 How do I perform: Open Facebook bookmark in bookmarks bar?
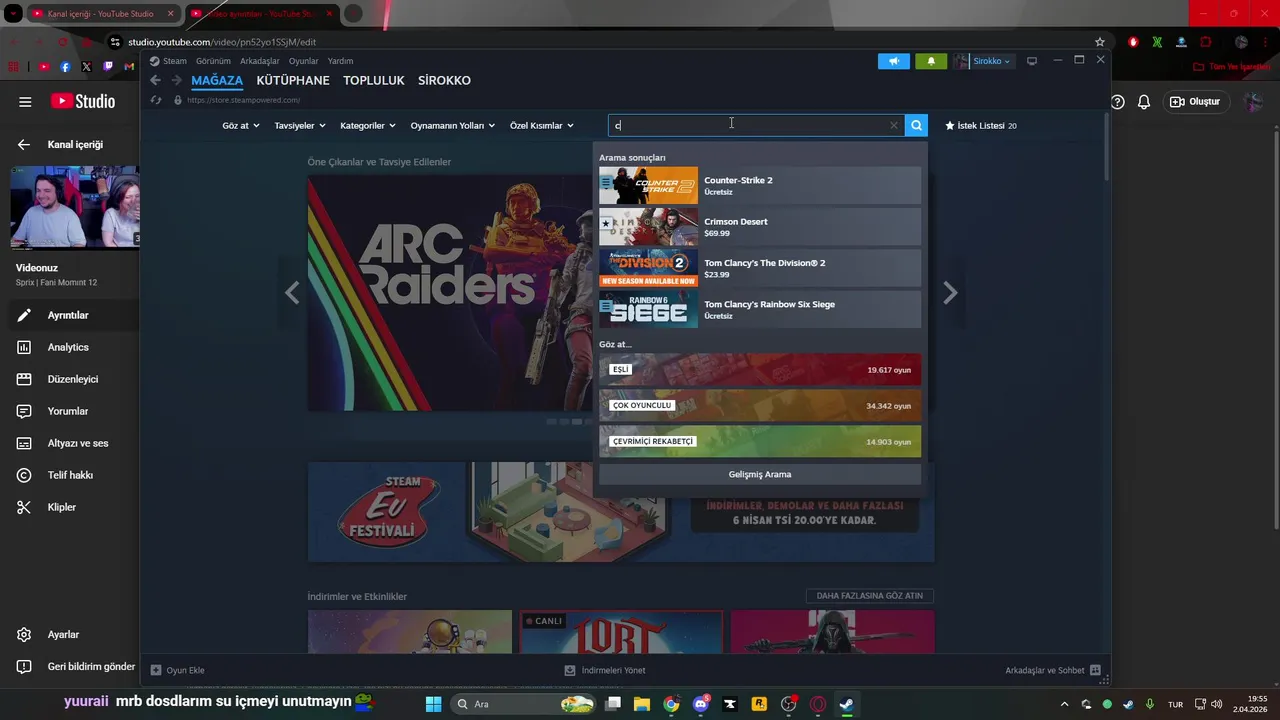tap(65, 67)
